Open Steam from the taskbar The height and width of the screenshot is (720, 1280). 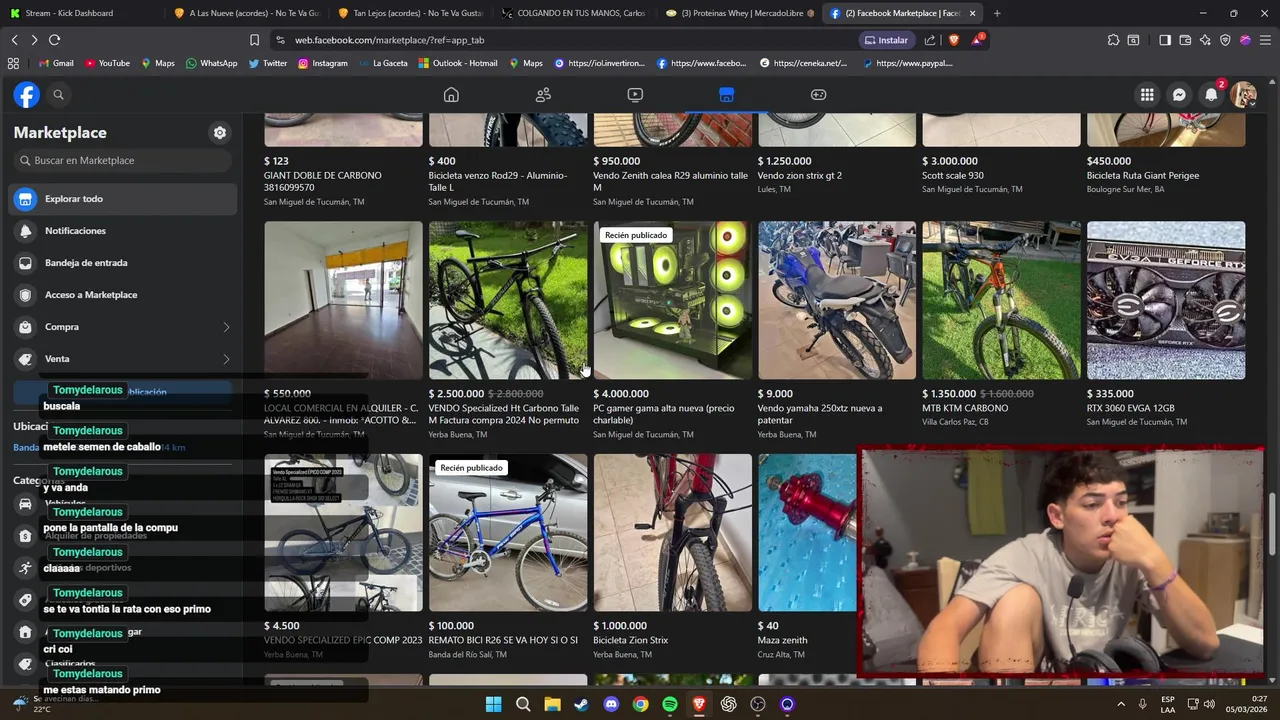tap(581, 704)
